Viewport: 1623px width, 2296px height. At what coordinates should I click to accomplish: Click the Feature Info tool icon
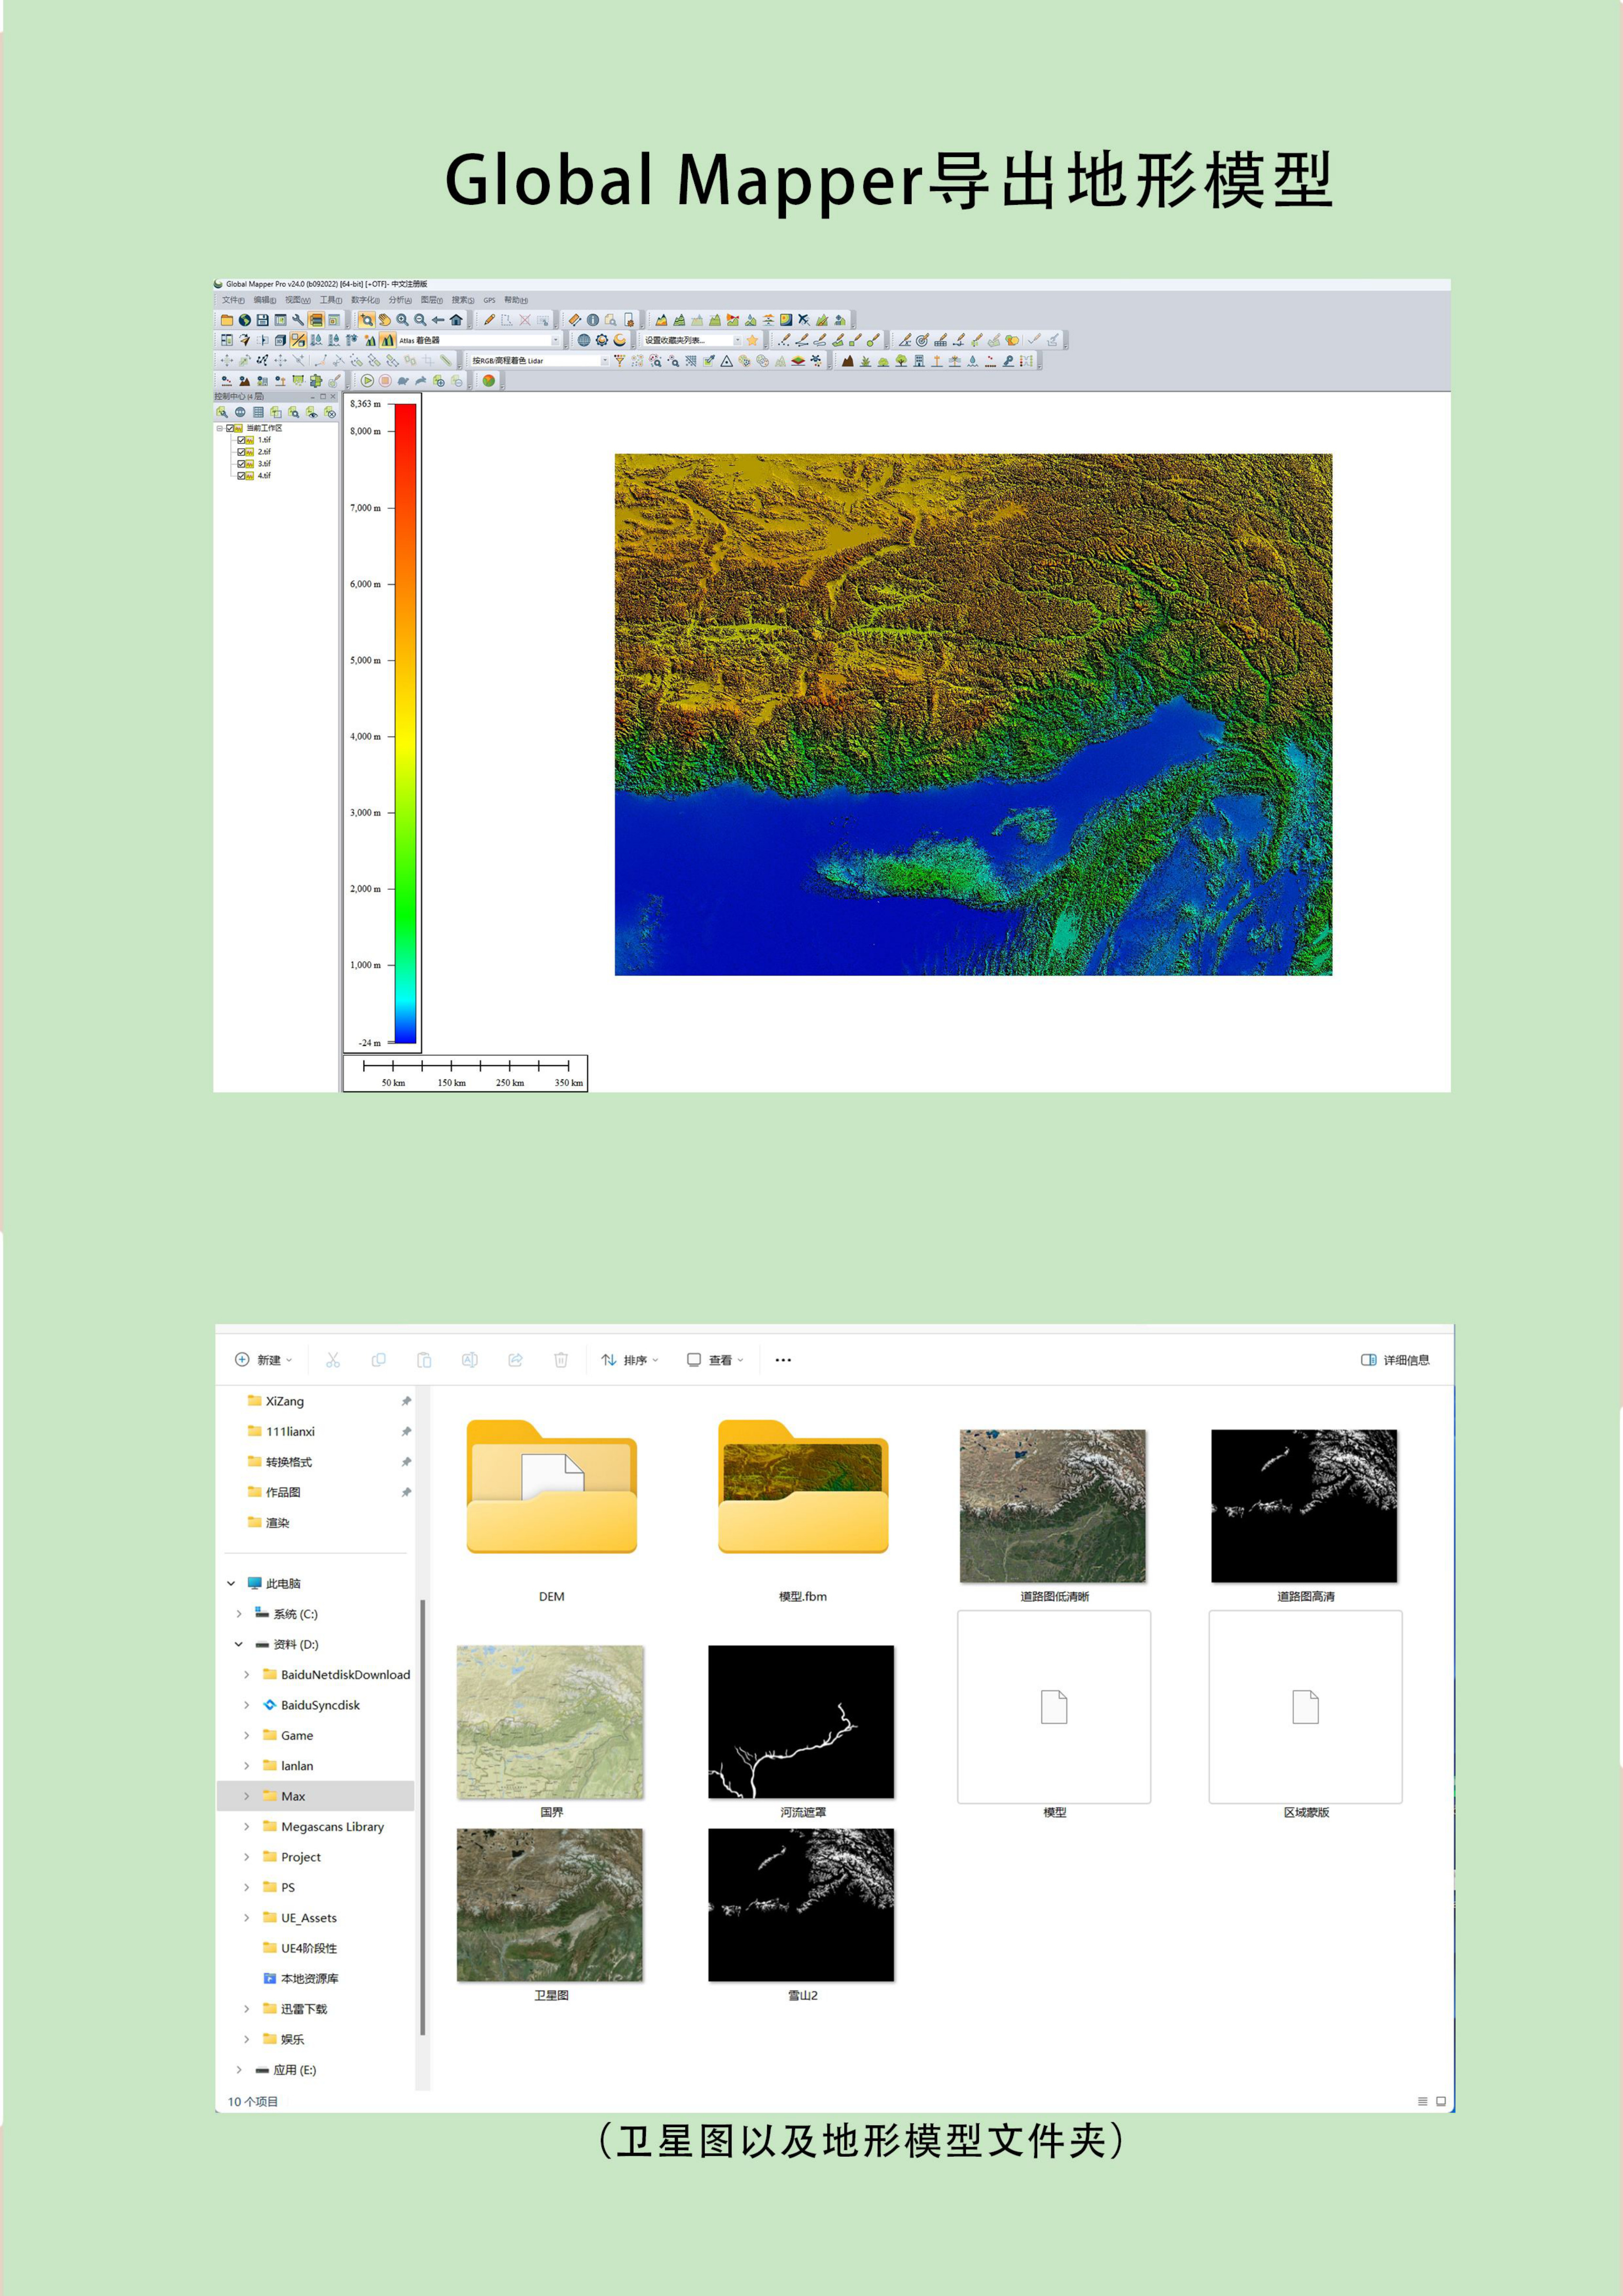pos(593,320)
